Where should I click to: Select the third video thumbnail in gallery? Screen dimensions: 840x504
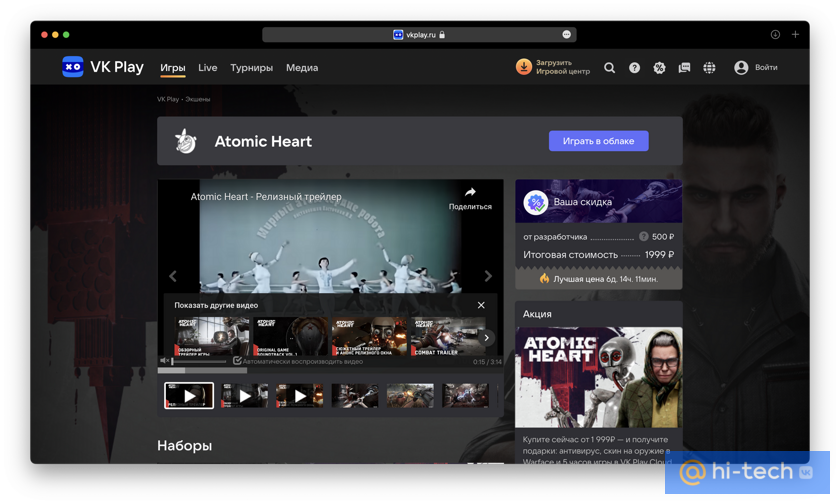pyautogui.click(x=300, y=396)
